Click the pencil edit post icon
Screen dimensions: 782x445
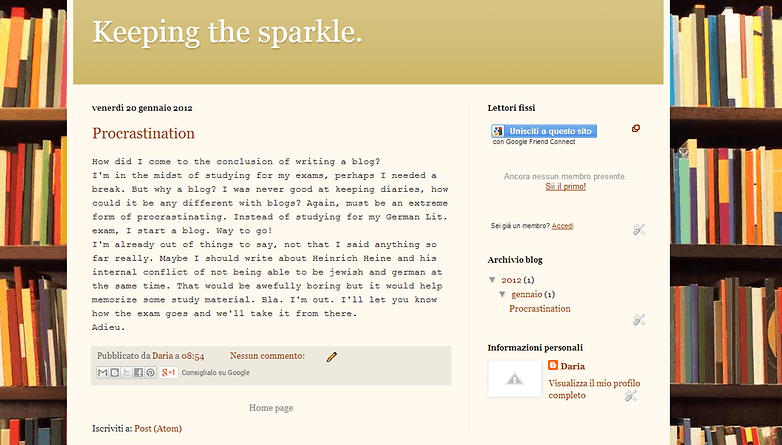click(332, 357)
